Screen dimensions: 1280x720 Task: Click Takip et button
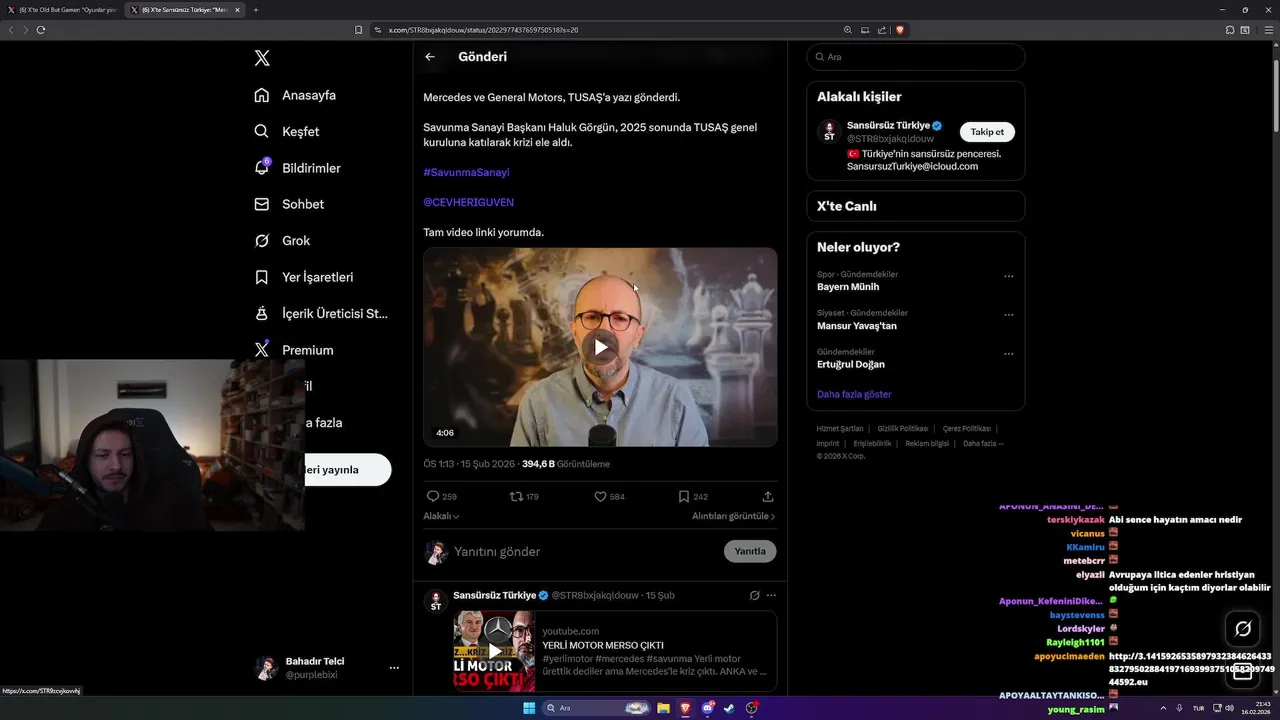coord(987,132)
